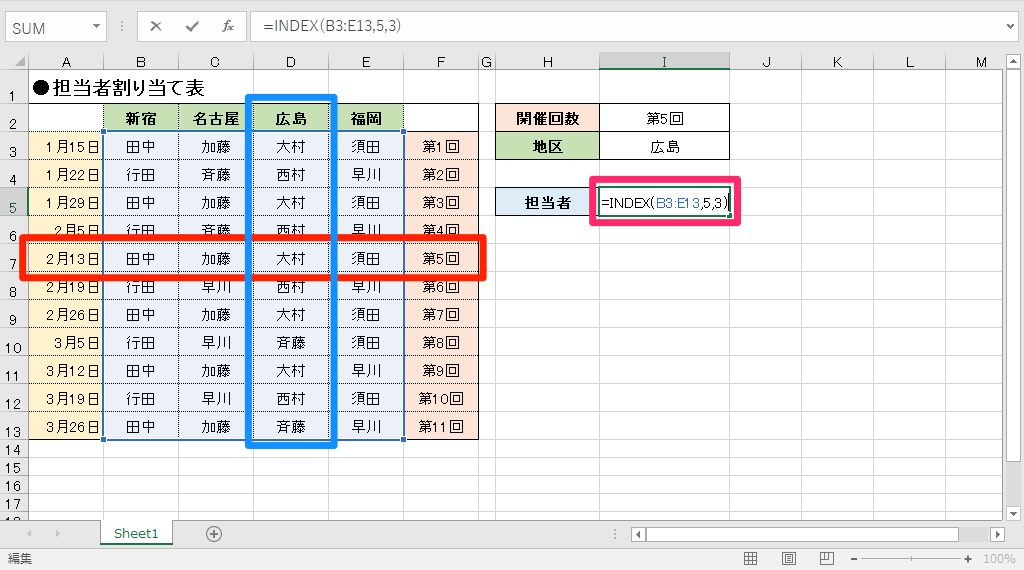Click the zoom out minus icon
The width and height of the screenshot is (1024, 570).
pyautogui.click(x=854, y=559)
